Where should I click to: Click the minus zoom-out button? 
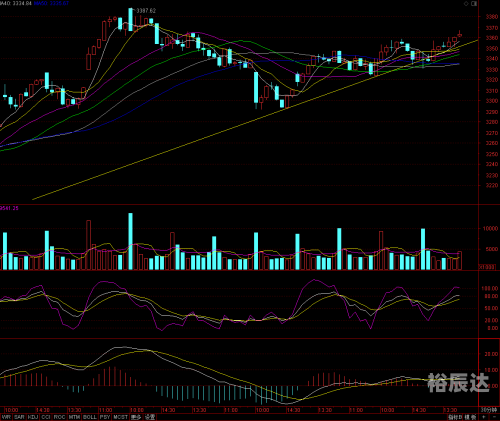(495, 417)
